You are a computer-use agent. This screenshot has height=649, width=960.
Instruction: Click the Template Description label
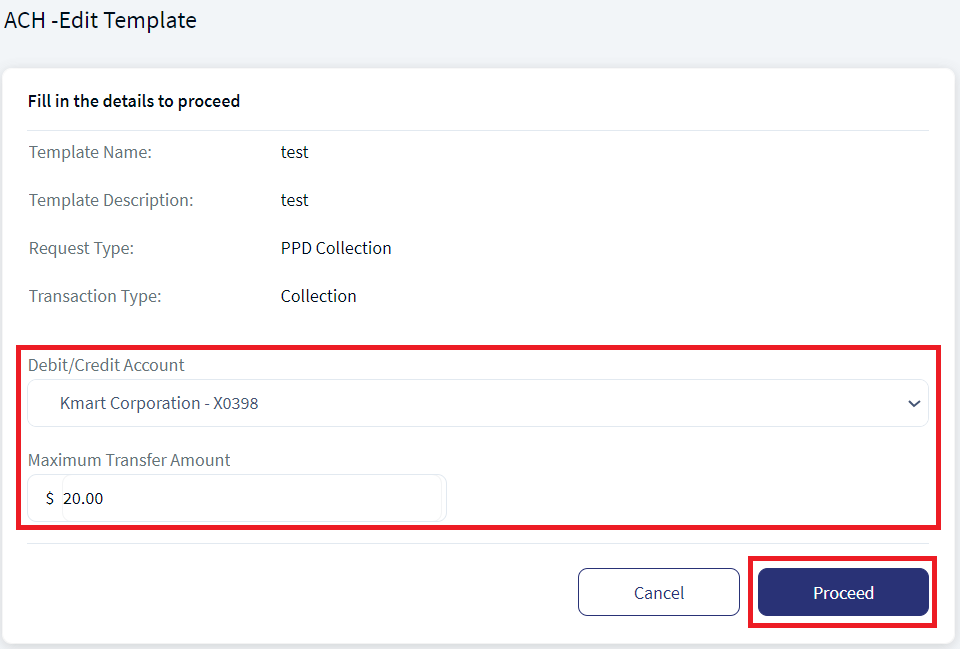[111, 200]
